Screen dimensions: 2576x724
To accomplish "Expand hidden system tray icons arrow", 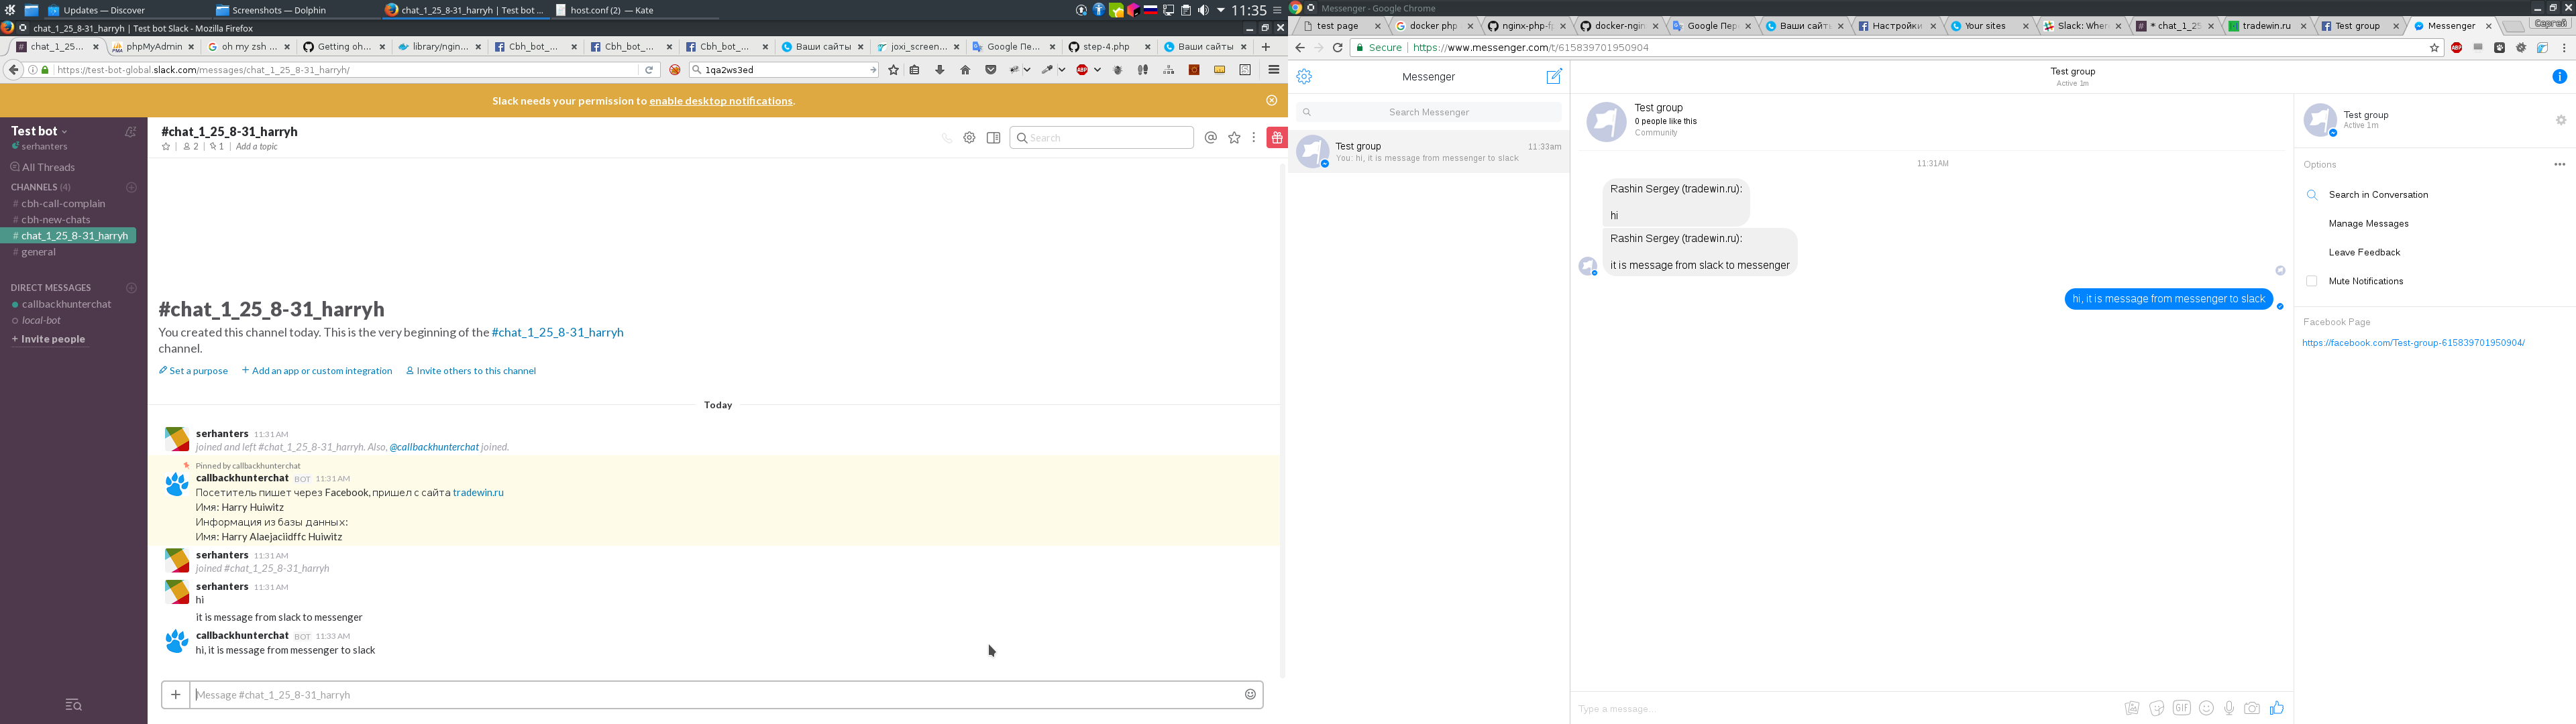I will click(1220, 10).
